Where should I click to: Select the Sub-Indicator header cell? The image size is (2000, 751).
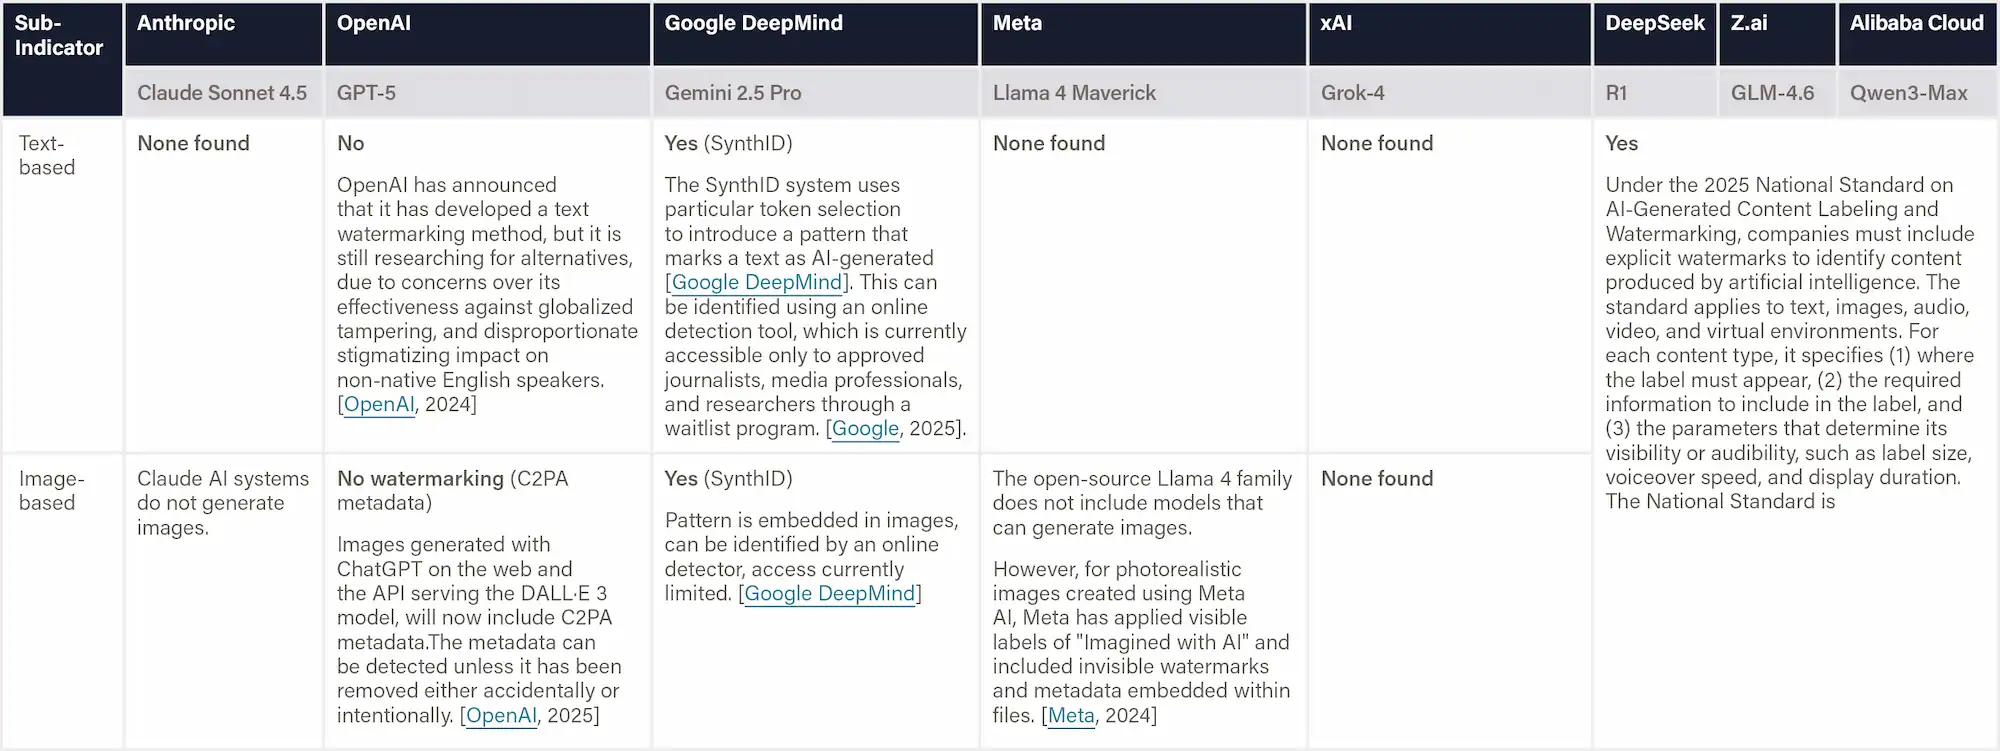59,36
